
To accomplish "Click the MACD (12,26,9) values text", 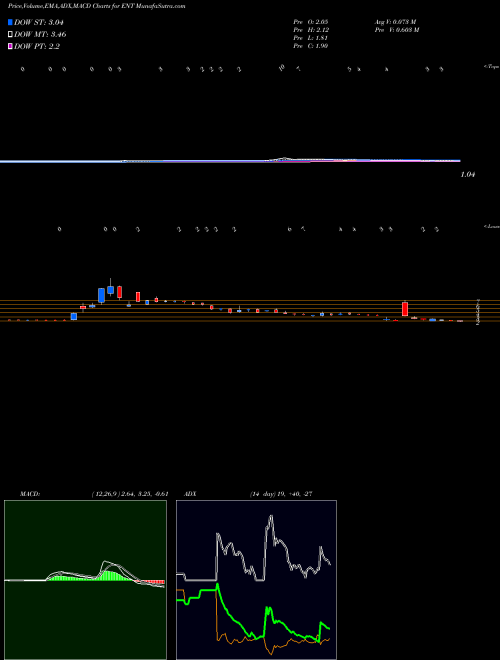I will pyautogui.click(x=130, y=494).
